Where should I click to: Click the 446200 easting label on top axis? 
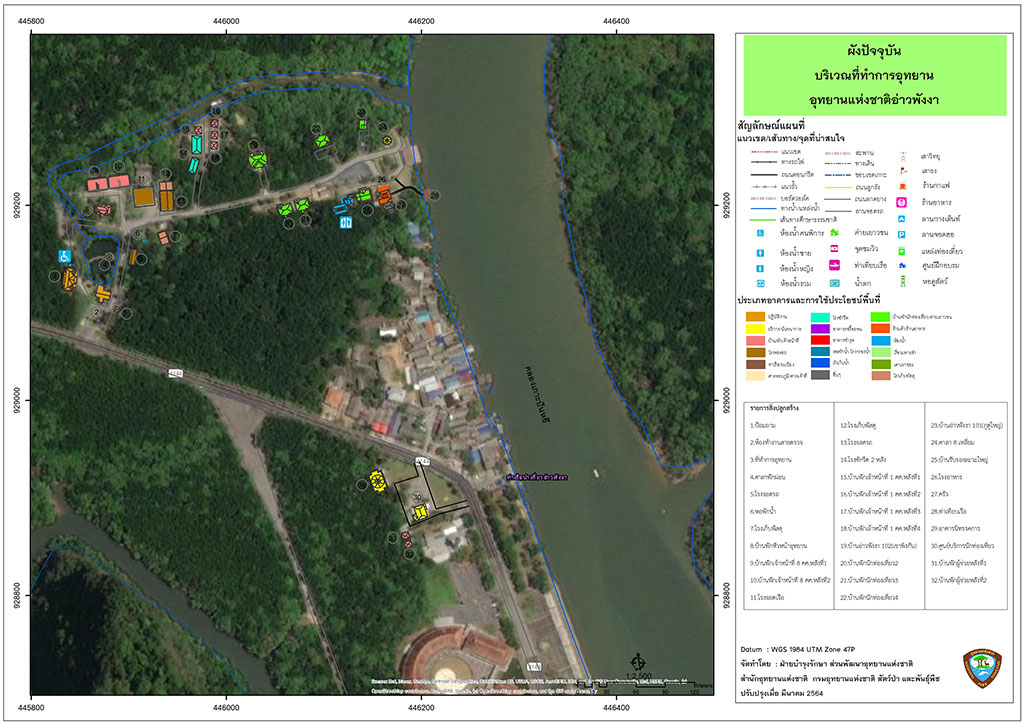point(421,22)
